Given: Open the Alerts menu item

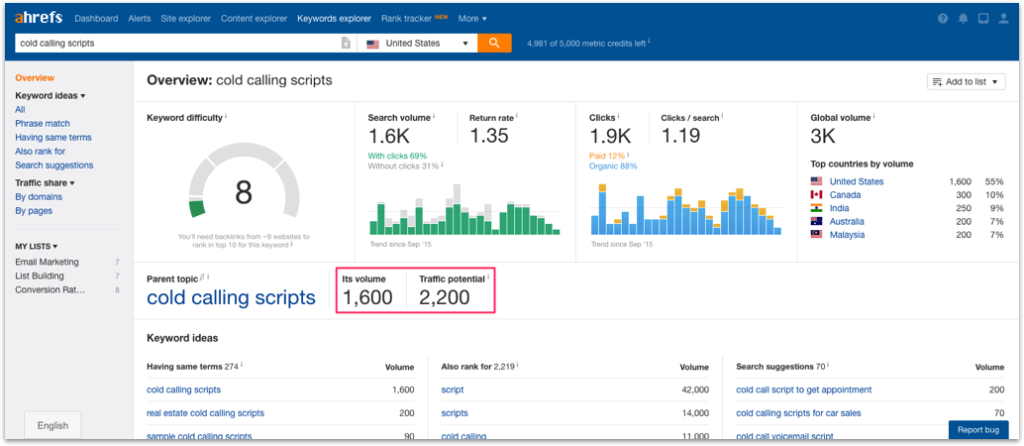Looking at the screenshot, I should (140, 18).
